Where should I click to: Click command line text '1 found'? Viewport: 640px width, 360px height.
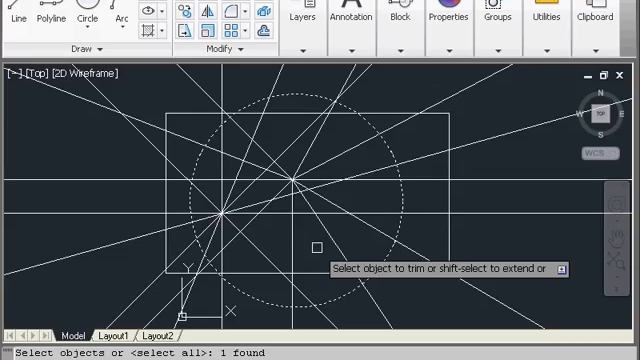pos(243,353)
